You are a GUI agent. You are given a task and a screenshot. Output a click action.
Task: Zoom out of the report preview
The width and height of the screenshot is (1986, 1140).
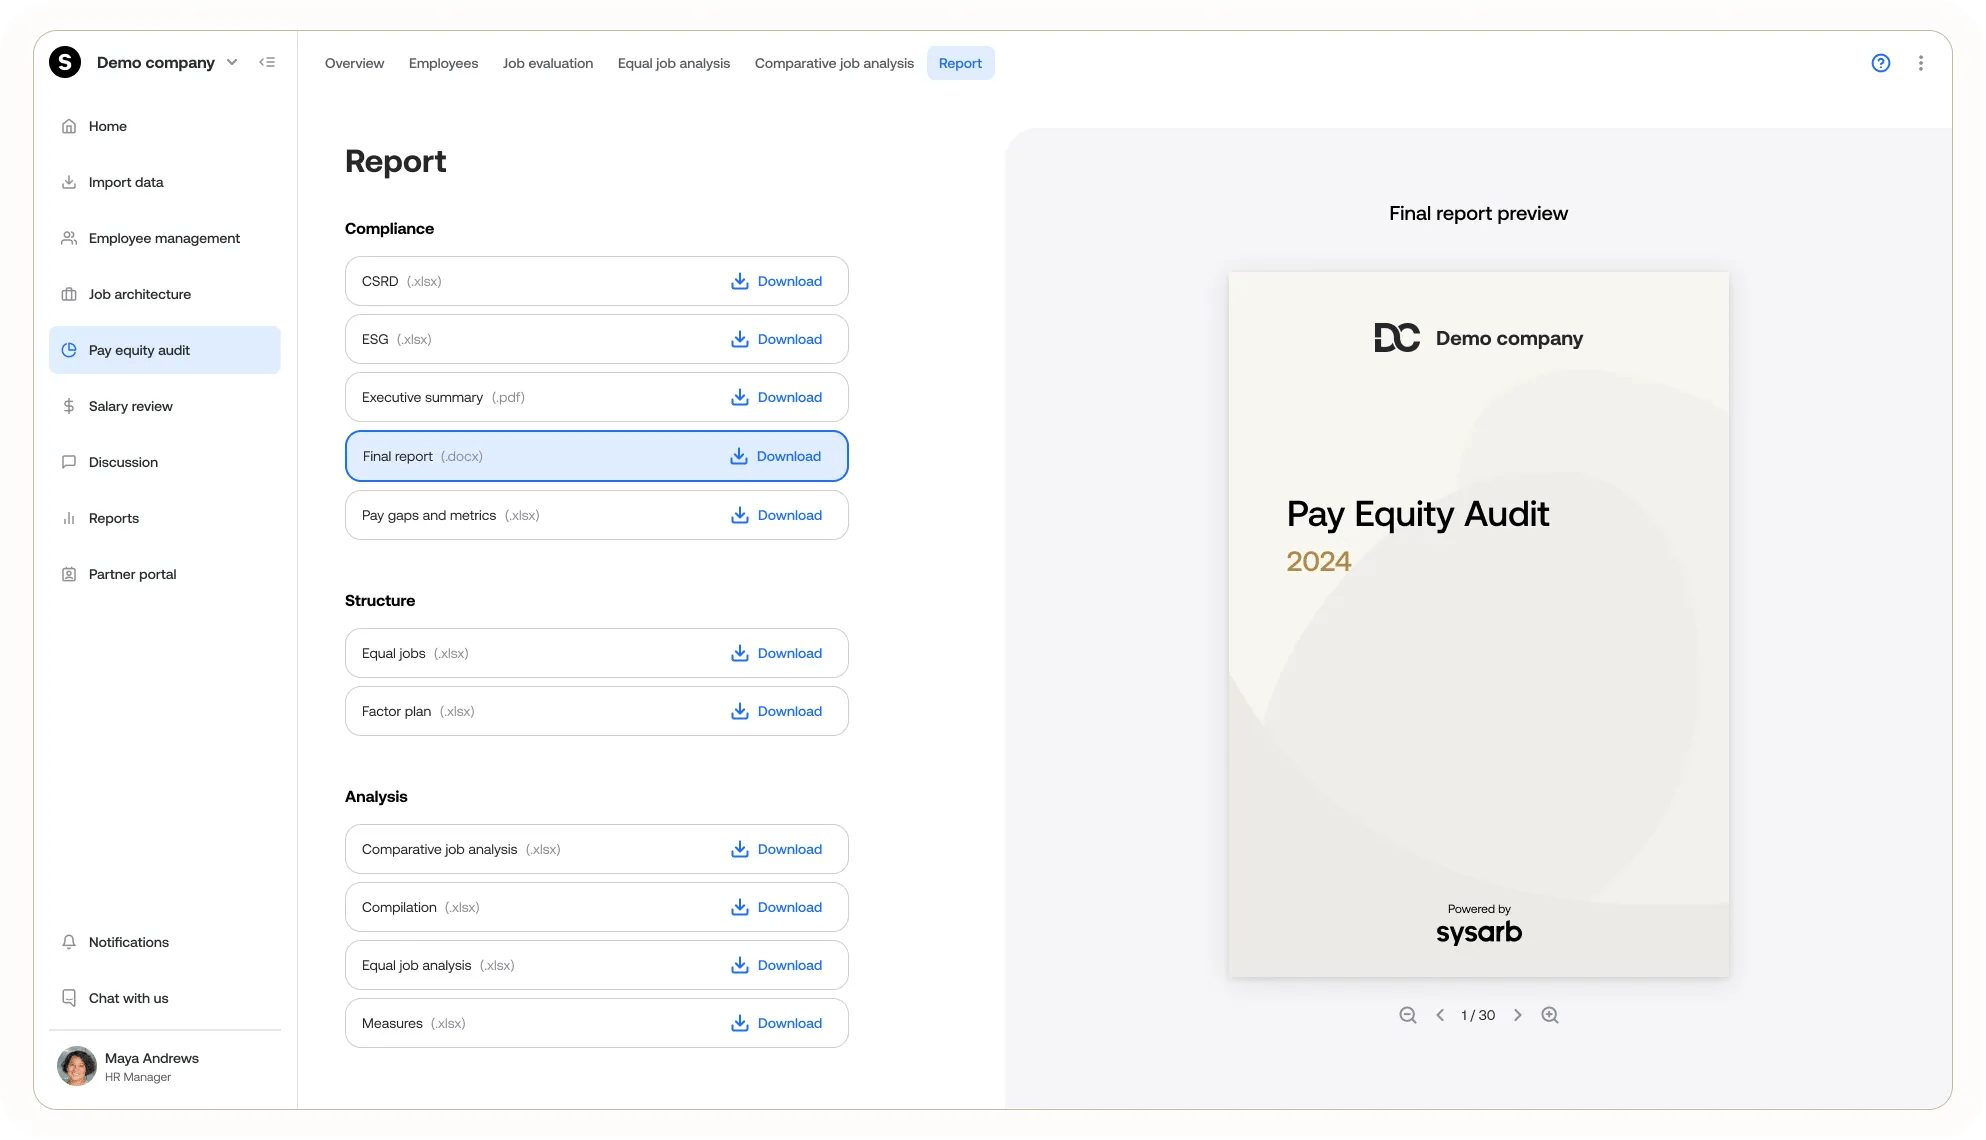point(1407,1015)
